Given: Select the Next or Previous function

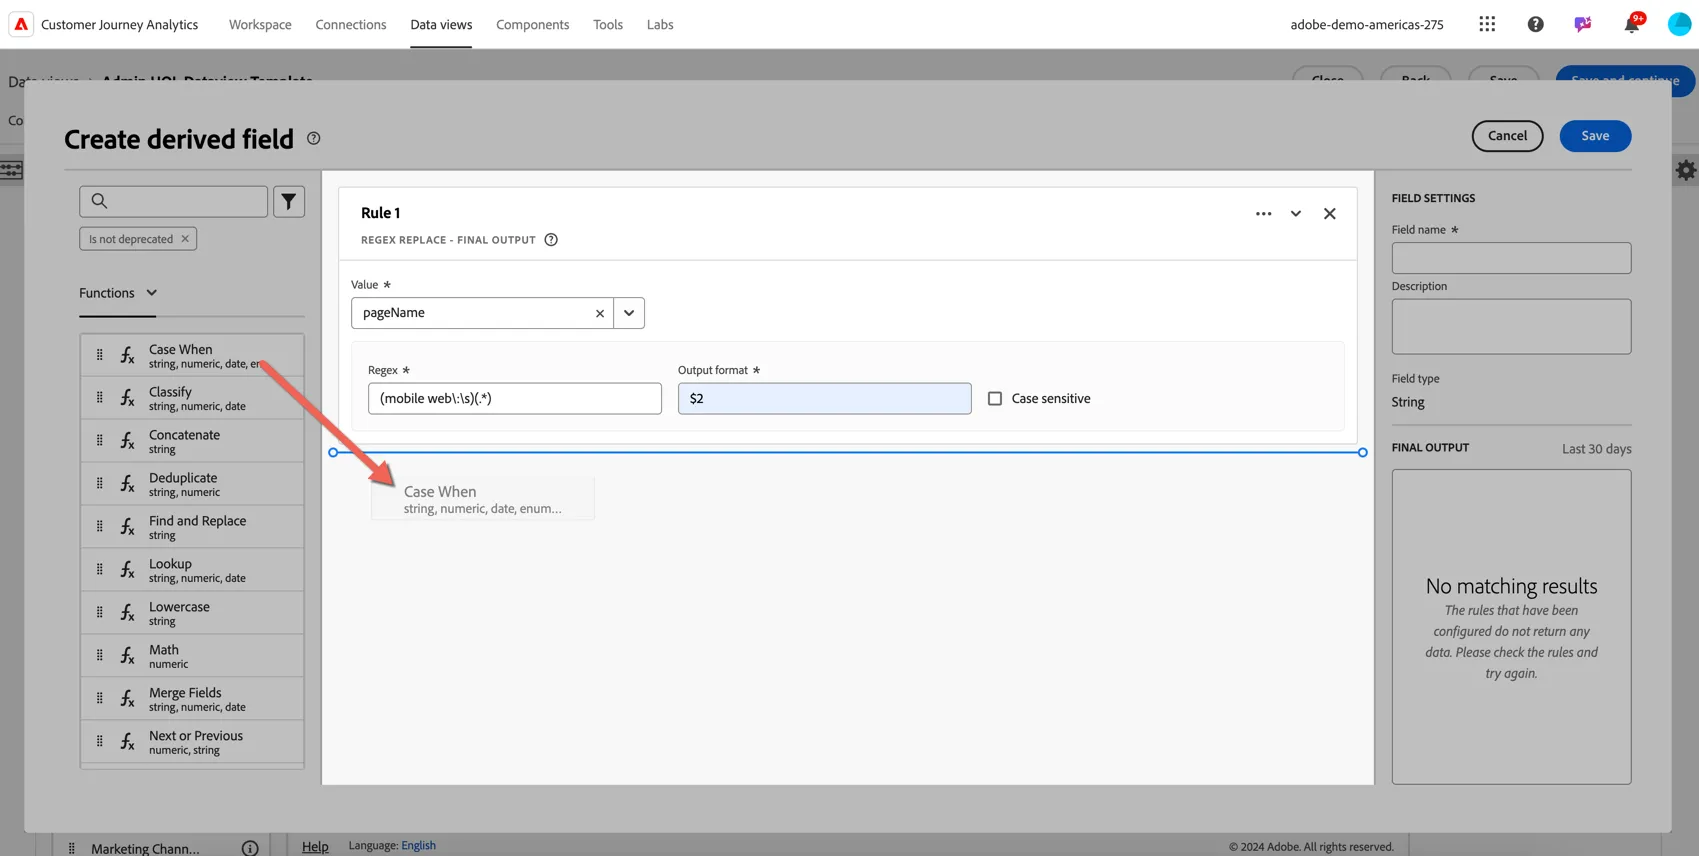Looking at the screenshot, I should (x=192, y=741).
